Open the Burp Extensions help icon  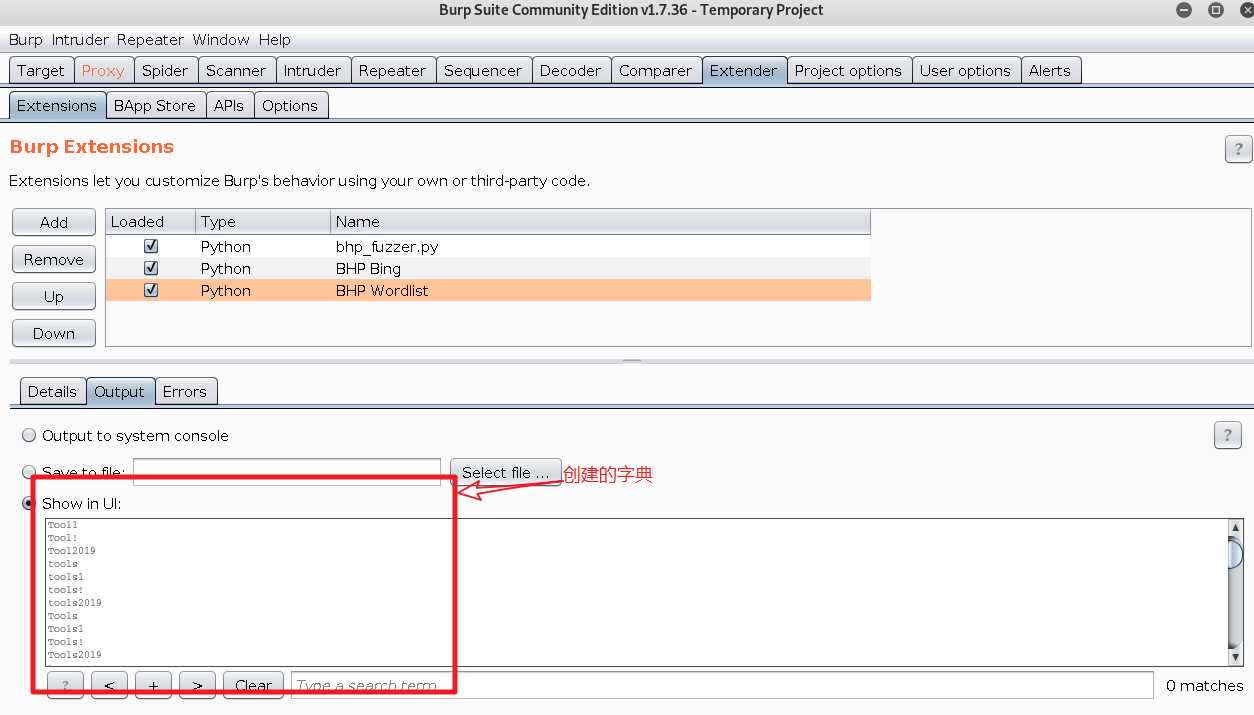[1238, 150]
